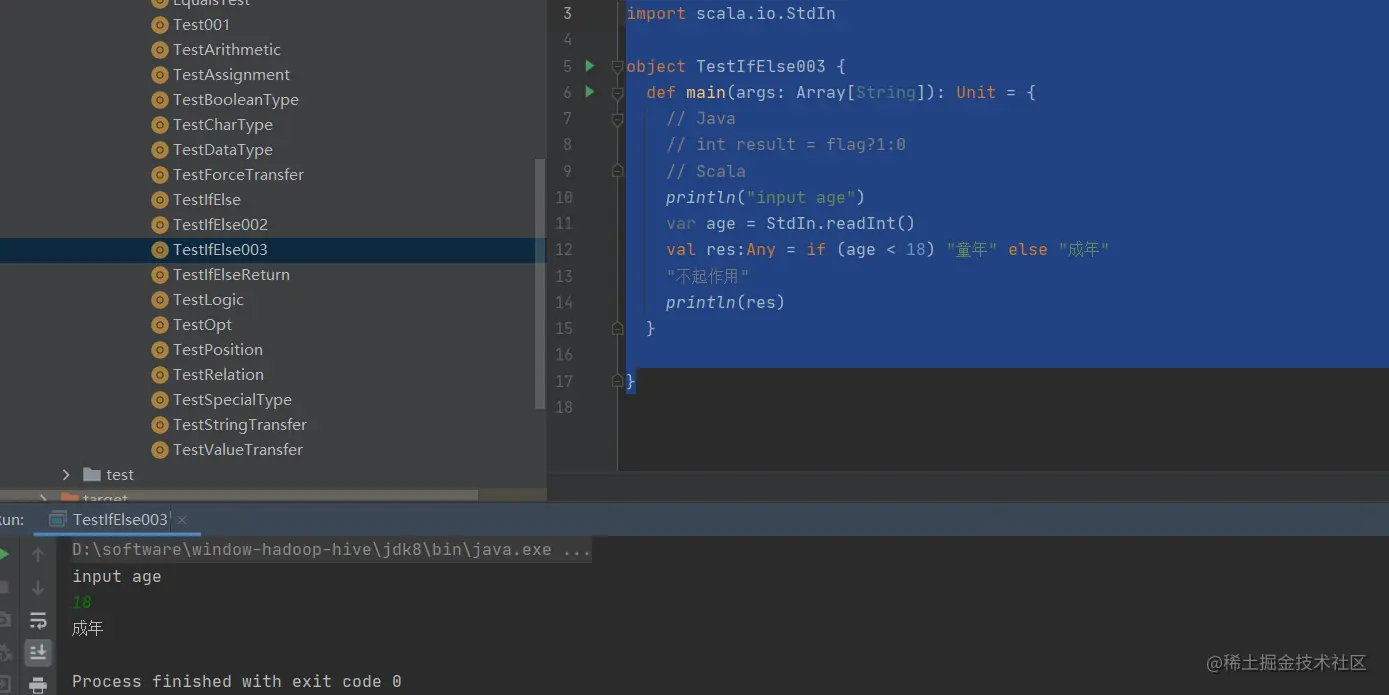Click Scala object icon beside TestAssignment
1389x695 pixels.
click(x=159, y=75)
